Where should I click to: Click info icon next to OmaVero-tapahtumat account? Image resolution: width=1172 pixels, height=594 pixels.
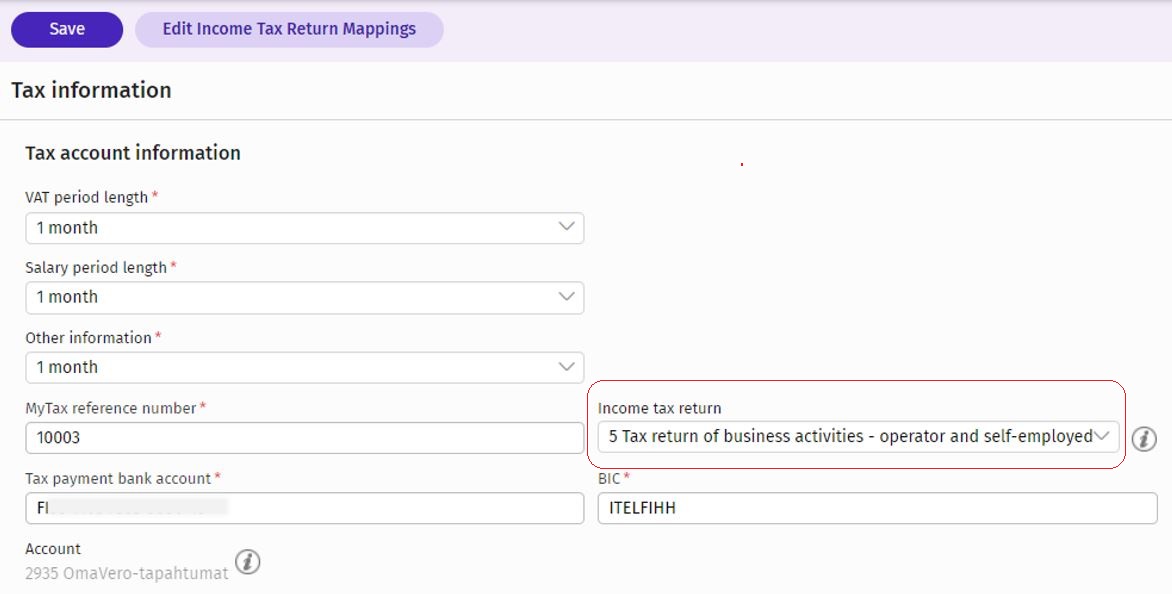247,562
